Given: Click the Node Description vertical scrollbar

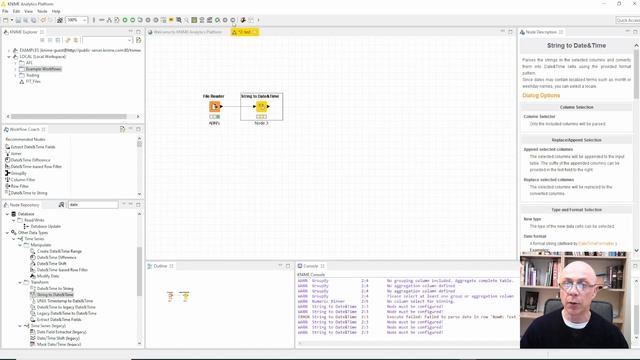Looking at the screenshot, I should 636,73.
